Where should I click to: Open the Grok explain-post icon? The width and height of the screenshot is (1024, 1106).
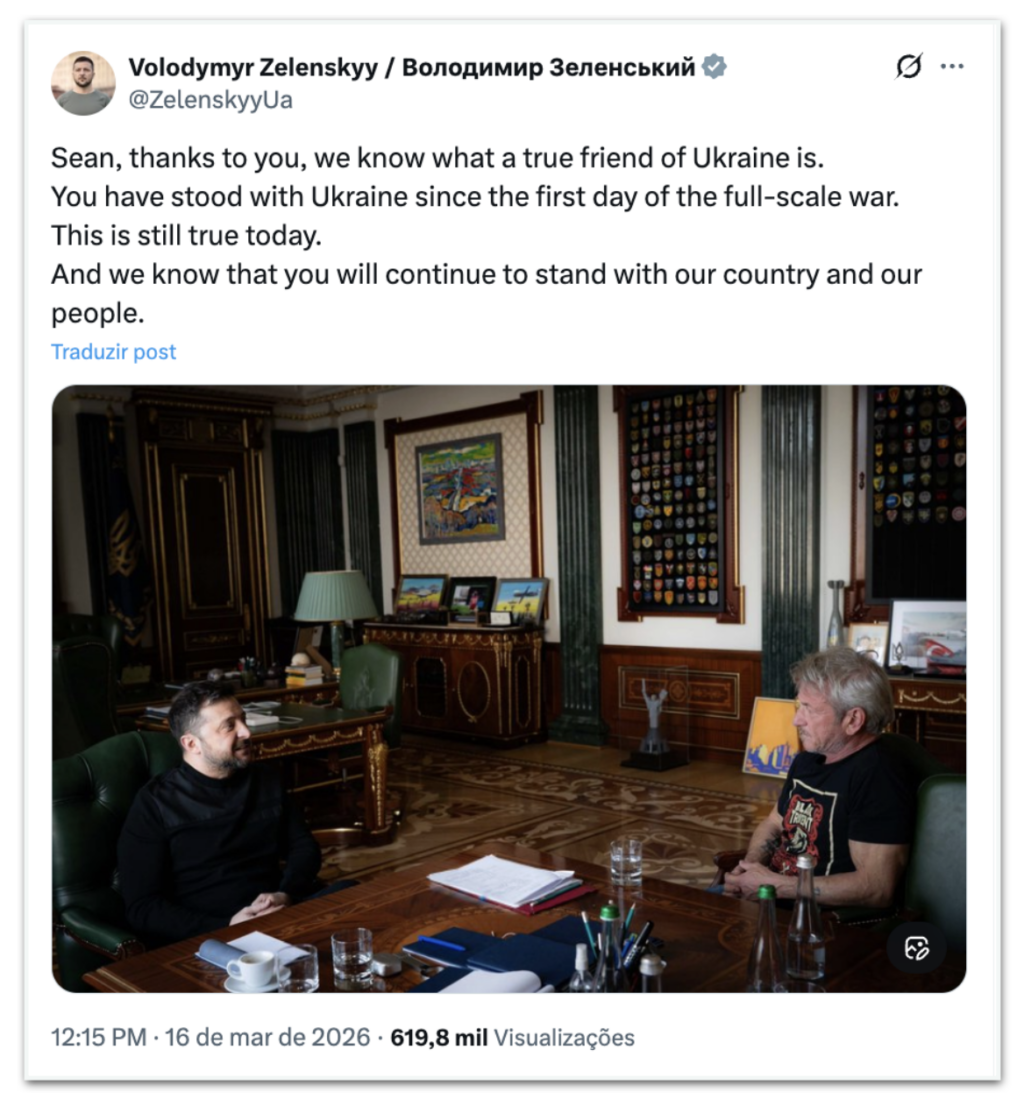coord(908,67)
